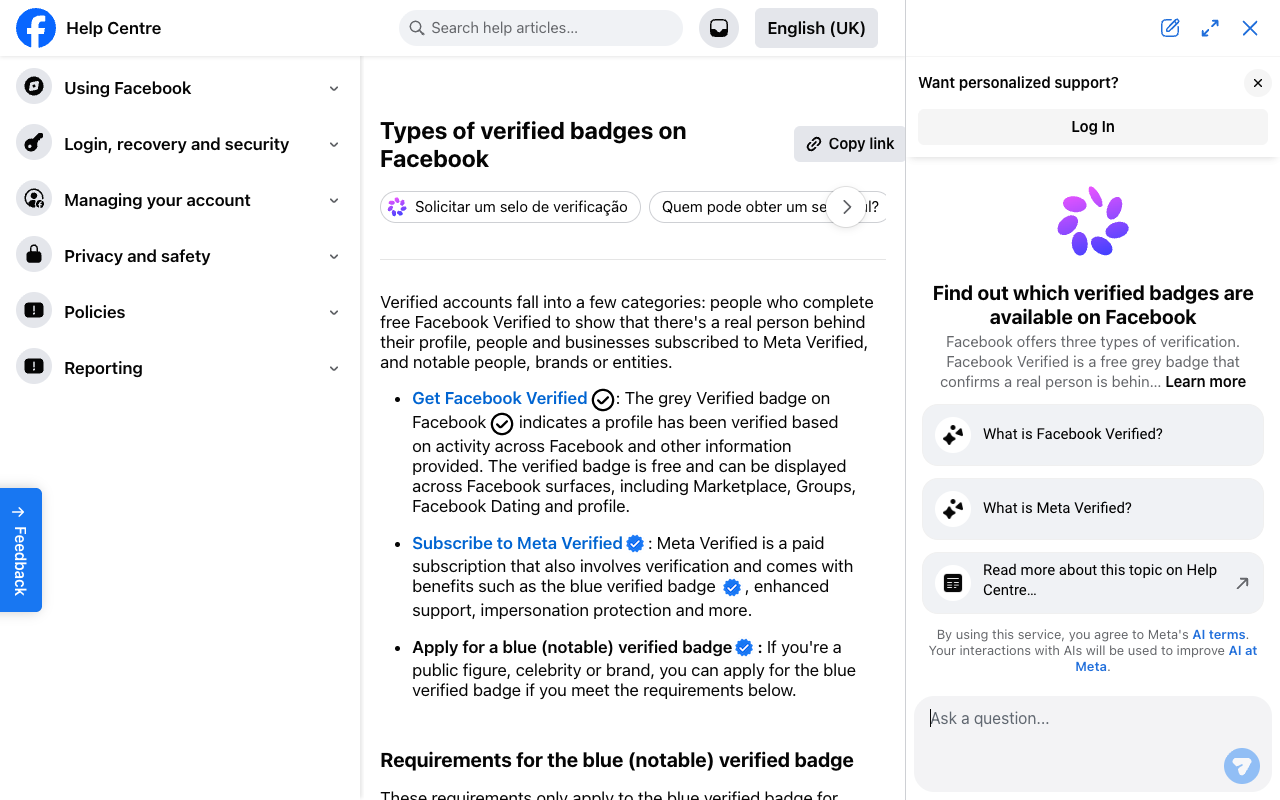Click Help Centre title text
Image resolution: width=1280 pixels, height=800 pixels.
(x=114, y=28)
